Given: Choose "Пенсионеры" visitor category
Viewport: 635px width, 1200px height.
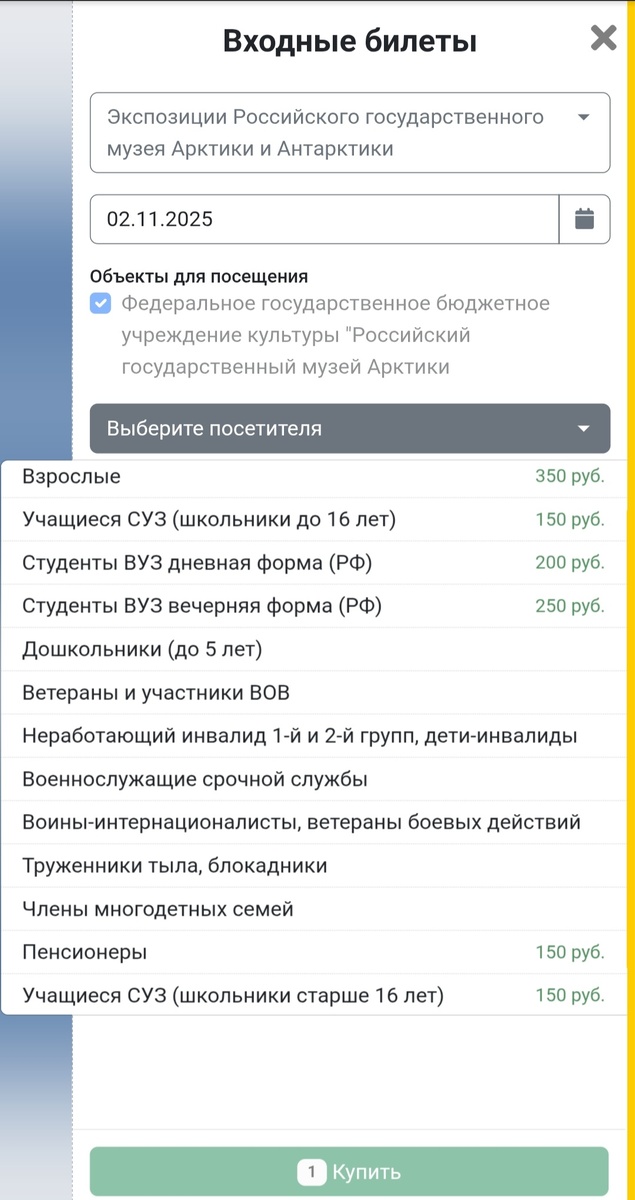Looking at the screenshot, I should 300,952.
